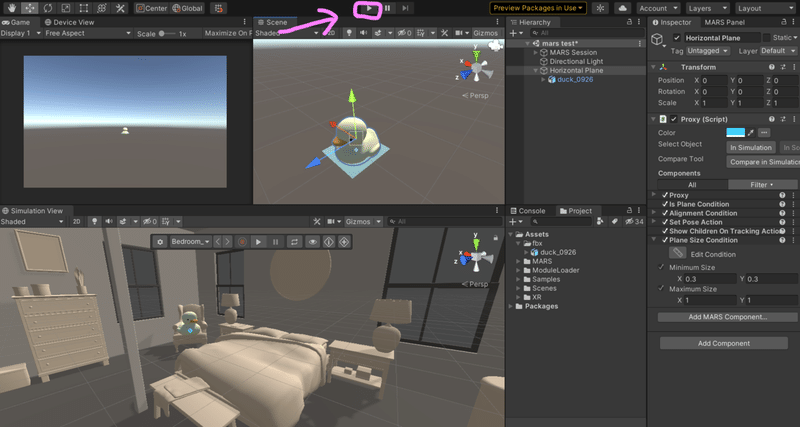Open the Bedroom environment dropdown
The height and width of the screenshot is (427, 800).
pyautogui.click(x=190, y=242)
